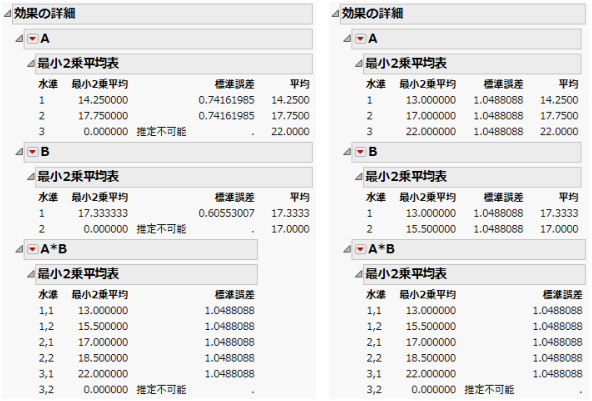The height and width of the screenshot is (401, 592).
Task: Click 標準誤差 header of left A*B table
Action: (x=235, y=295)
